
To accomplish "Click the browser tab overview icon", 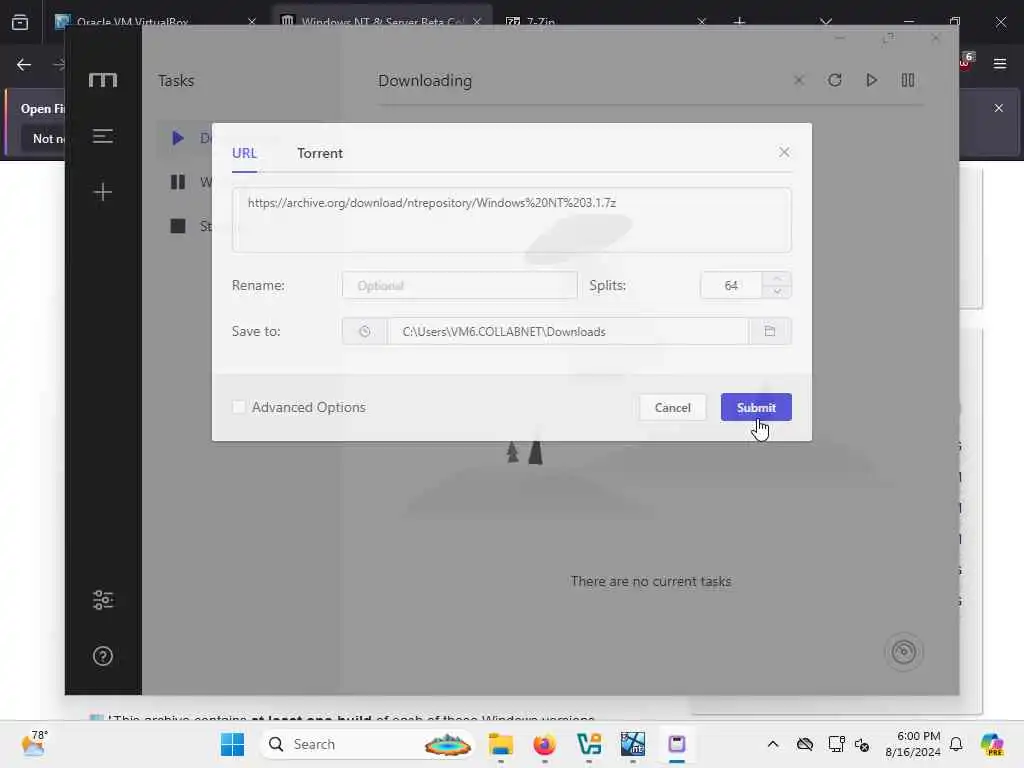I will (20, 22).
